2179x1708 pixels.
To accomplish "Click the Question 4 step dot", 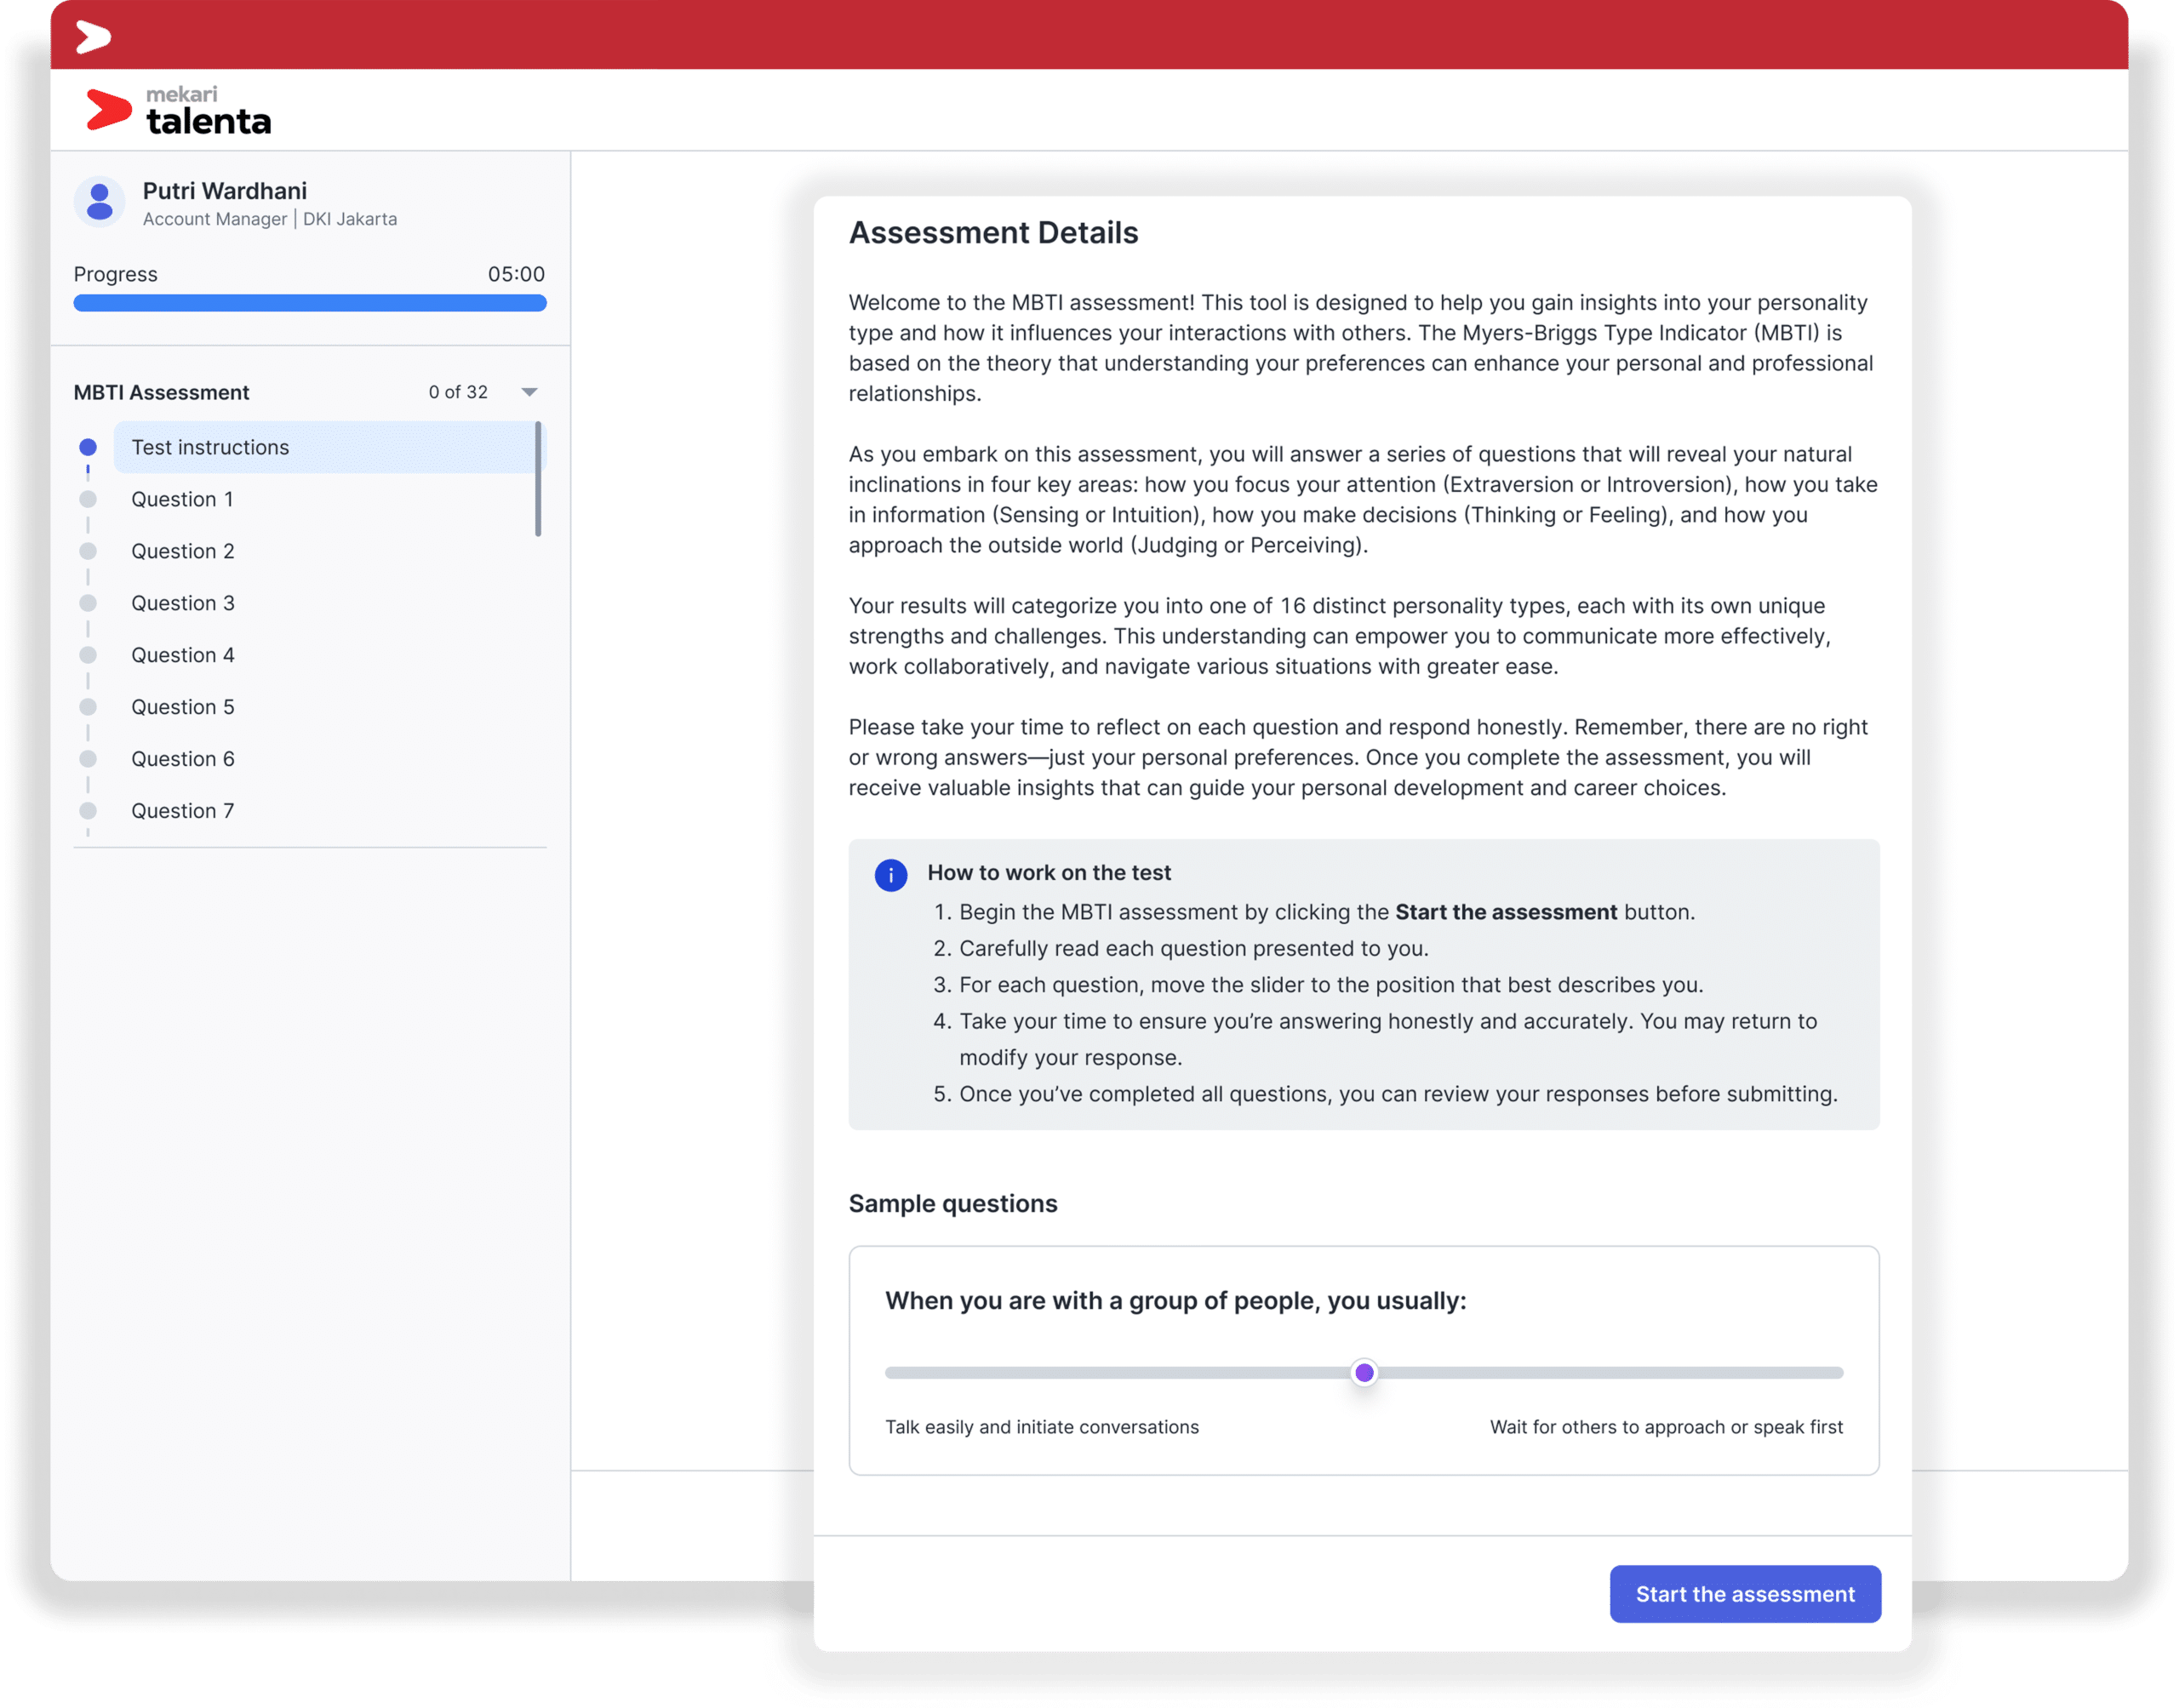I will [88, 655].
